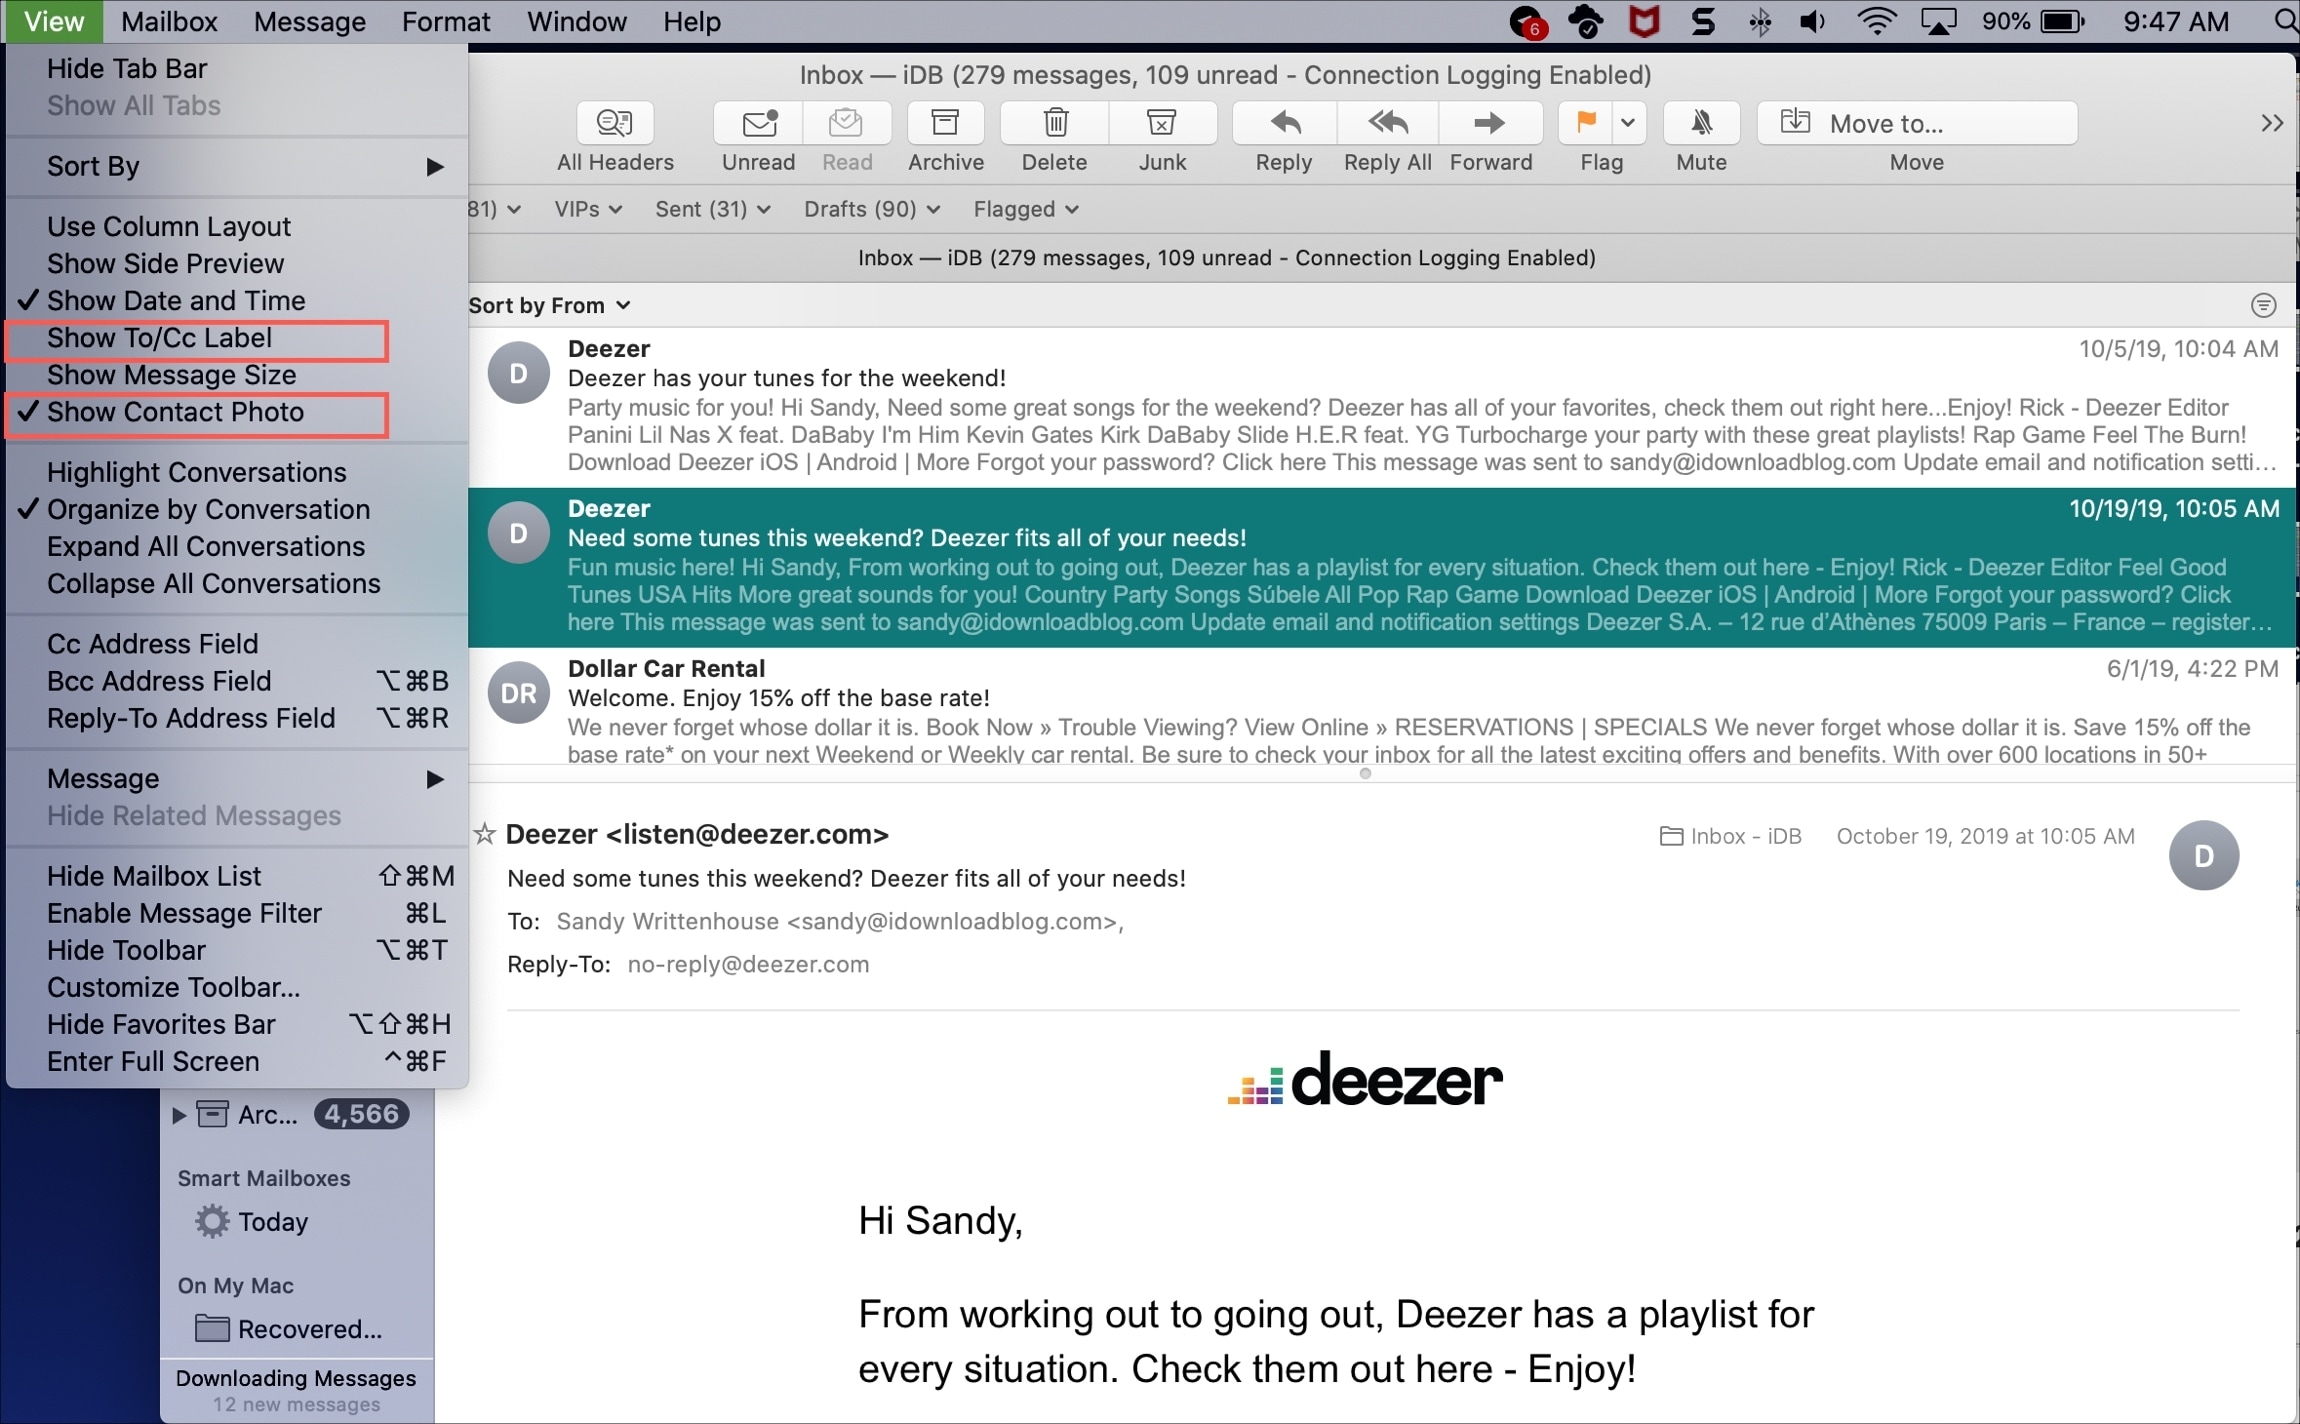The image size is (2300, 1424).
Task: Open Wi-Fi status menu
Action: click(x=1876, y=21)
